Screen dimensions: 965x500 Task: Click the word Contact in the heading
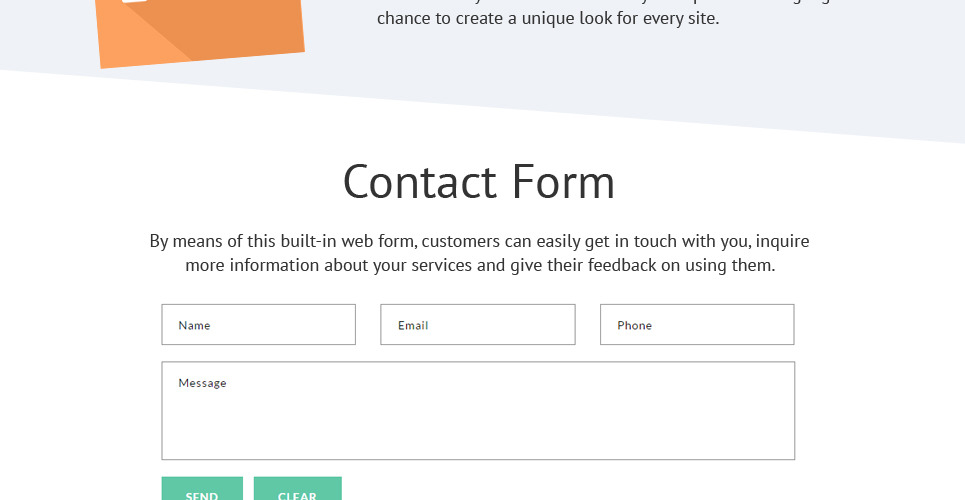coord(419,183)
